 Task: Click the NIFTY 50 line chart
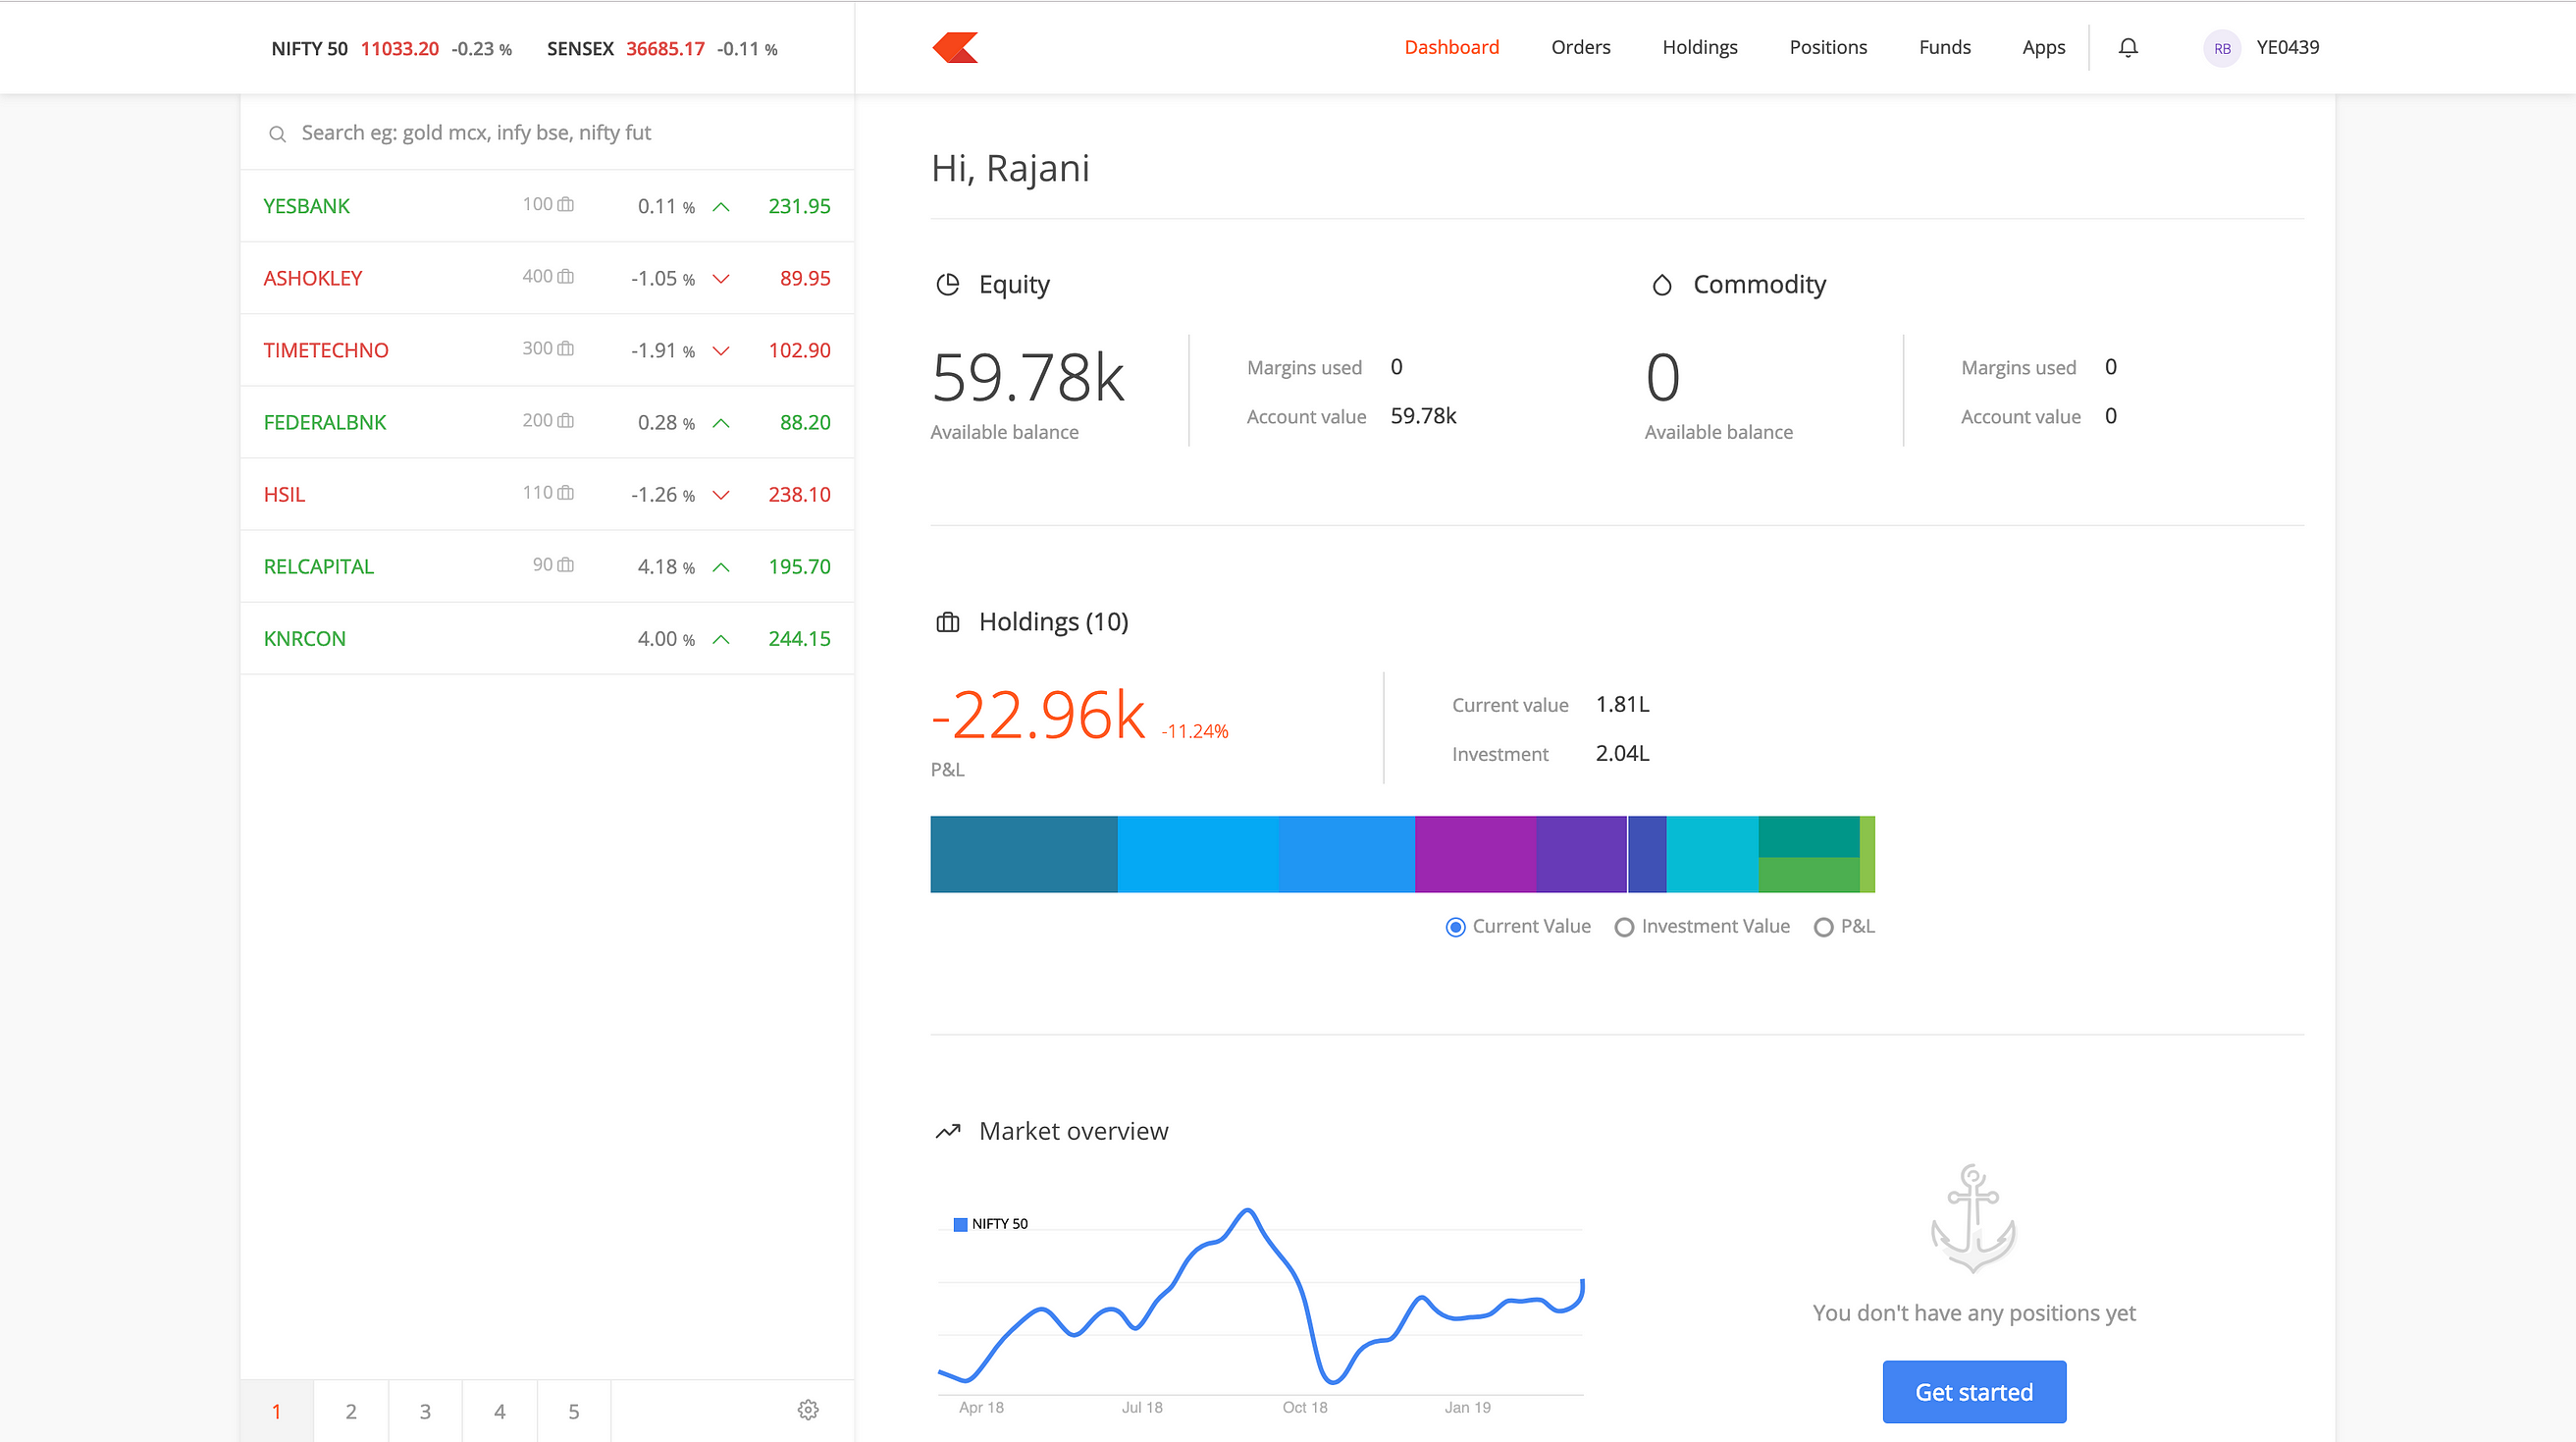point(1260,1300)
